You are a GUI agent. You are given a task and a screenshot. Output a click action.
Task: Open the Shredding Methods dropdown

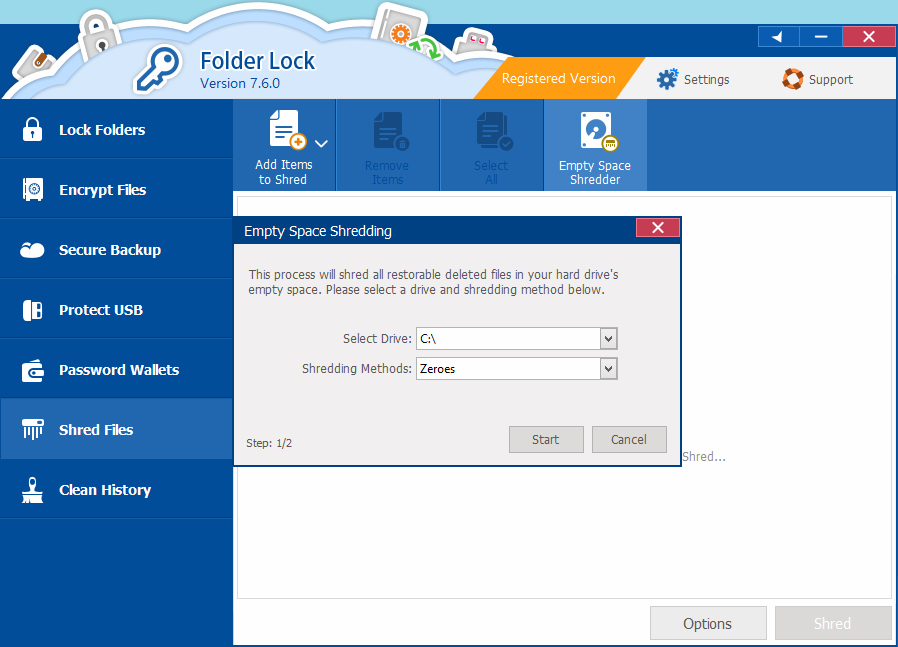(x=608, y=369)
